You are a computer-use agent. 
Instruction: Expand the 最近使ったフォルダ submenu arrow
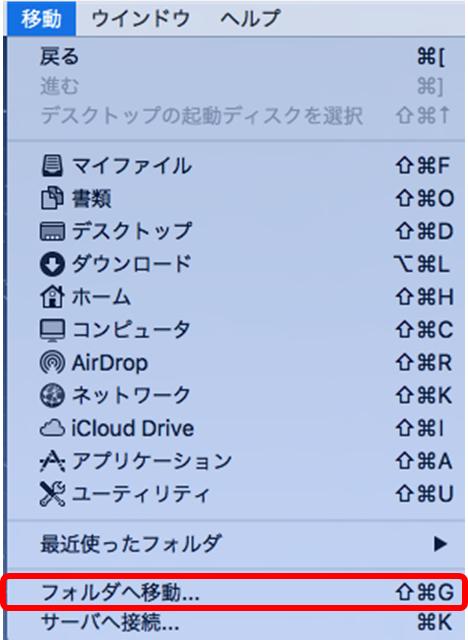pyautogui.click(x=440, y=544)
